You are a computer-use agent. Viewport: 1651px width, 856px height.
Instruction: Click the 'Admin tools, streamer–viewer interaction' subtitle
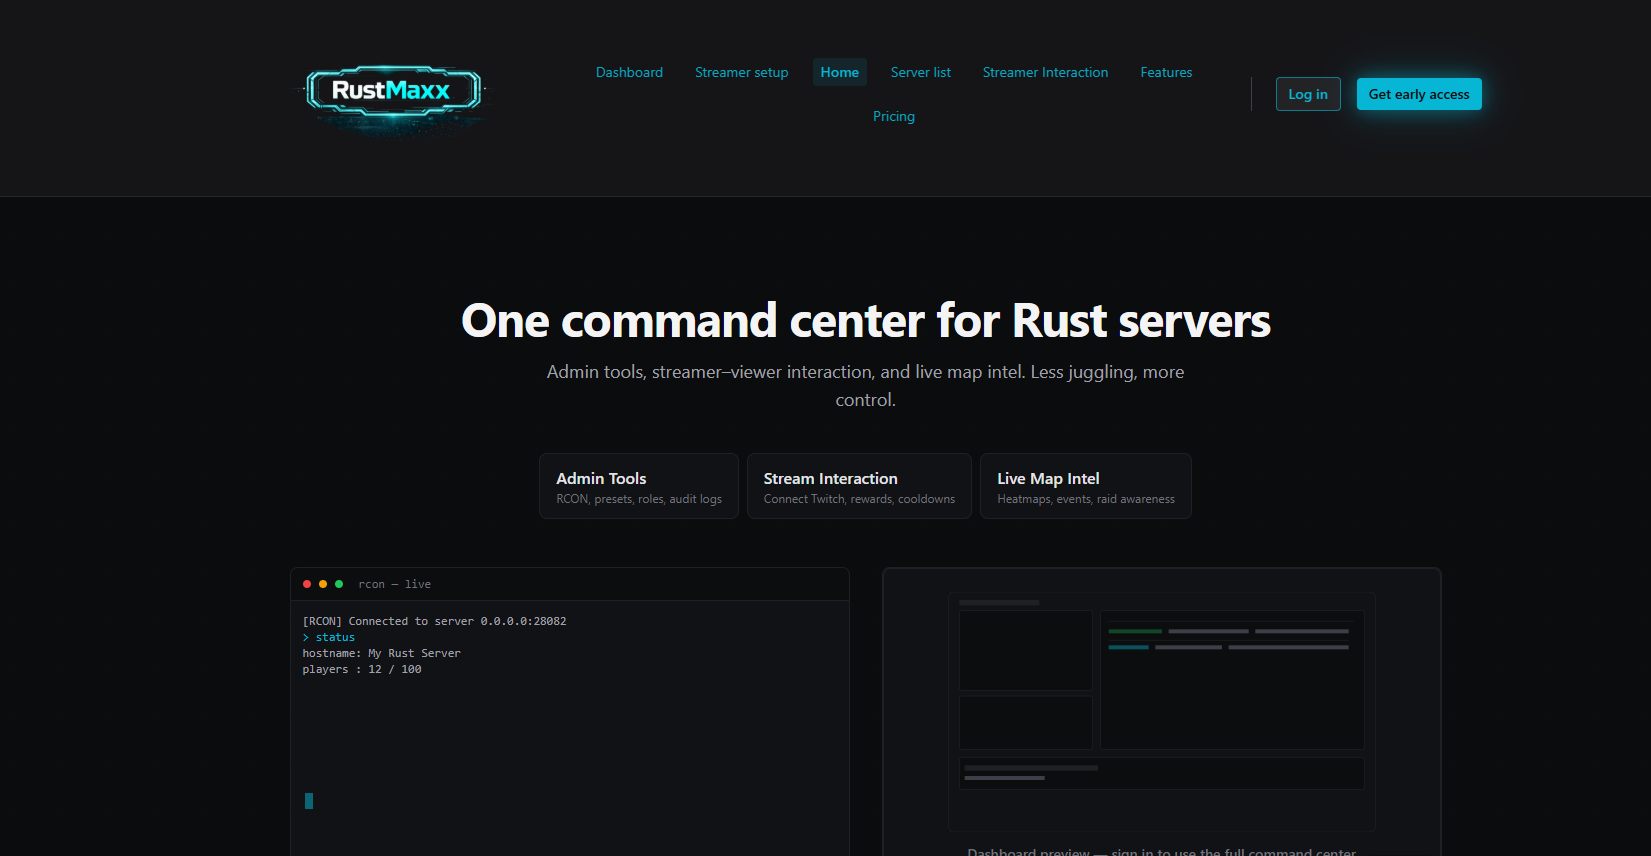tap(866, 385)
